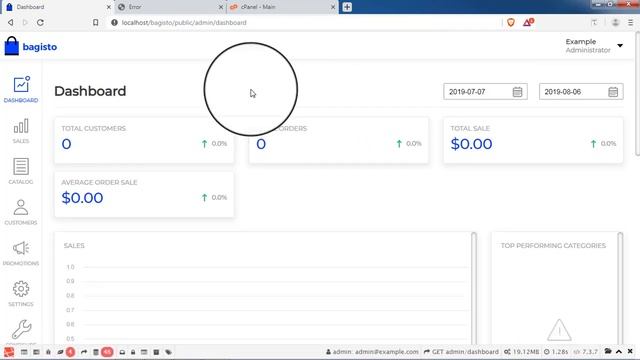Click the Sales chart scrollbar
The height and width of the screenshot is (360, 640).
pyautogui.click(x=473, y=288)
